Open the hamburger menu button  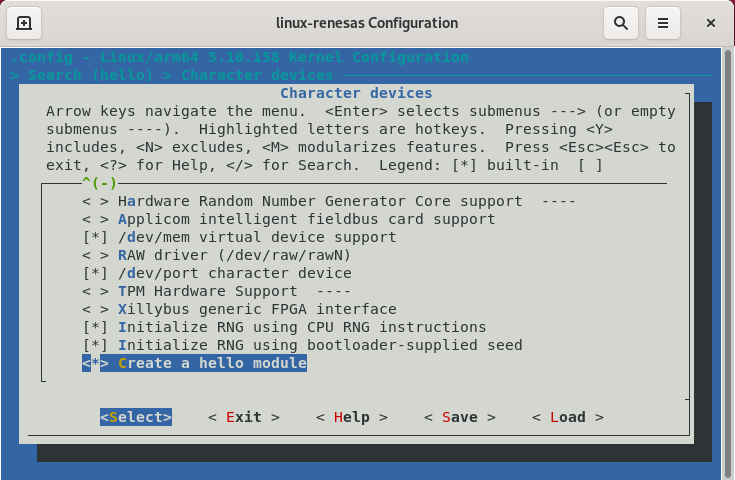click(x=662, y=22)
